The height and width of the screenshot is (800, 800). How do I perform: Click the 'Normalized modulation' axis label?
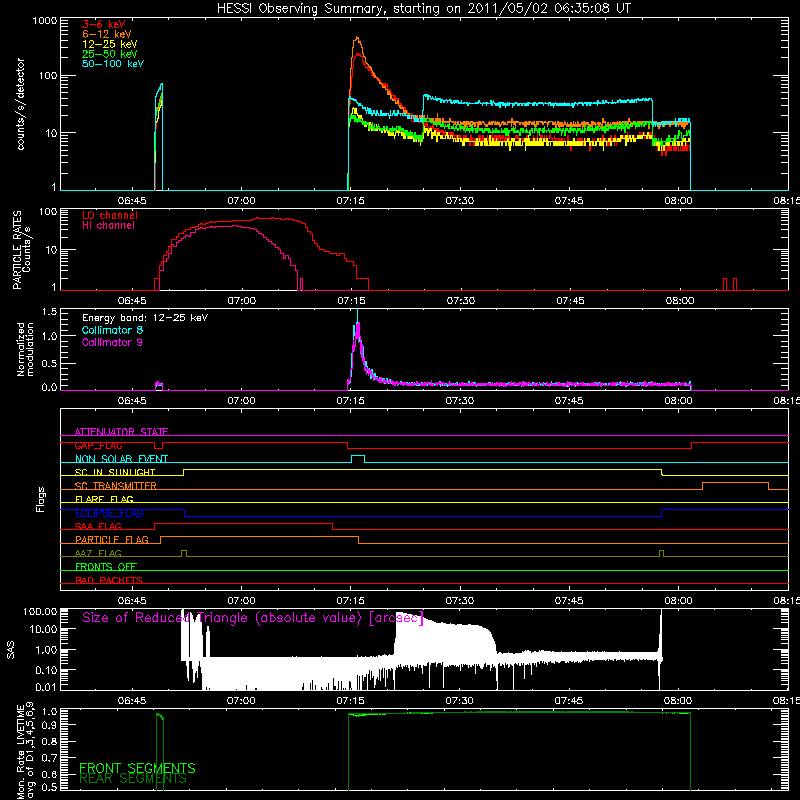tap(25, 349)
